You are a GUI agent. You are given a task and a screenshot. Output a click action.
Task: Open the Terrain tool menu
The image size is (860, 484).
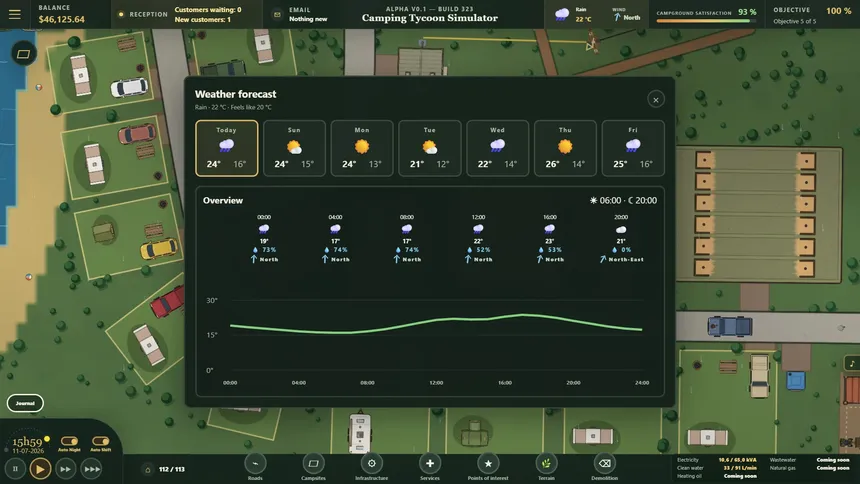(546, 464)
